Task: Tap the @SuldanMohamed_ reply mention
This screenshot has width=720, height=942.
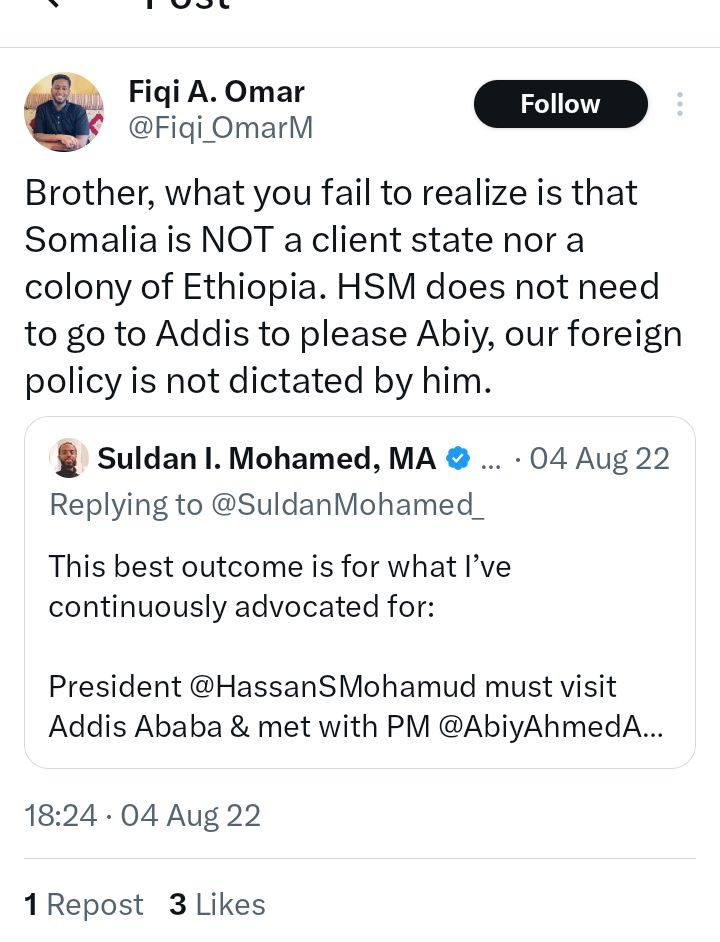Action: click(x=347, y=505)
